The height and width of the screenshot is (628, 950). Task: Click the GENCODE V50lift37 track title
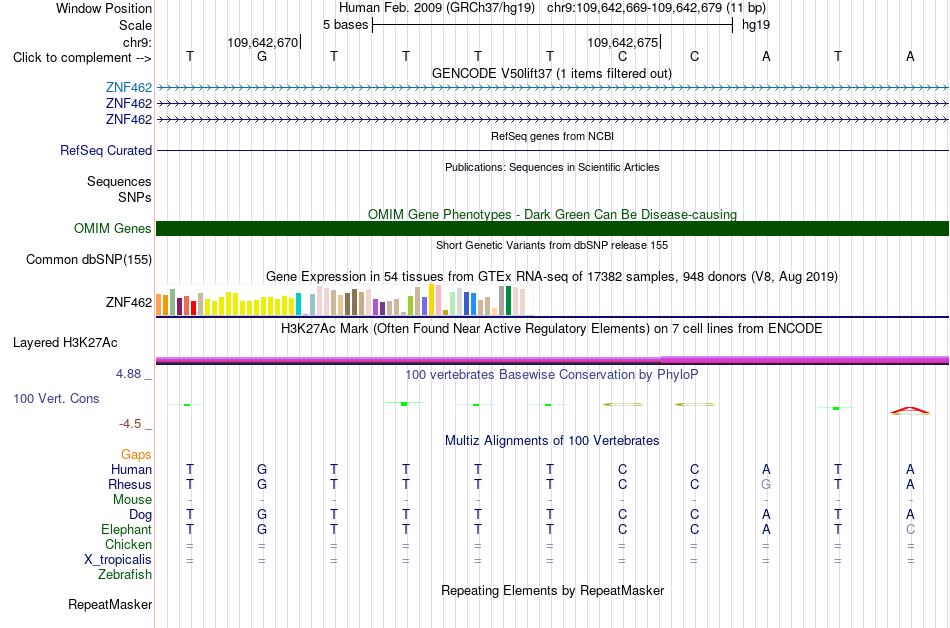pos(551,73)
